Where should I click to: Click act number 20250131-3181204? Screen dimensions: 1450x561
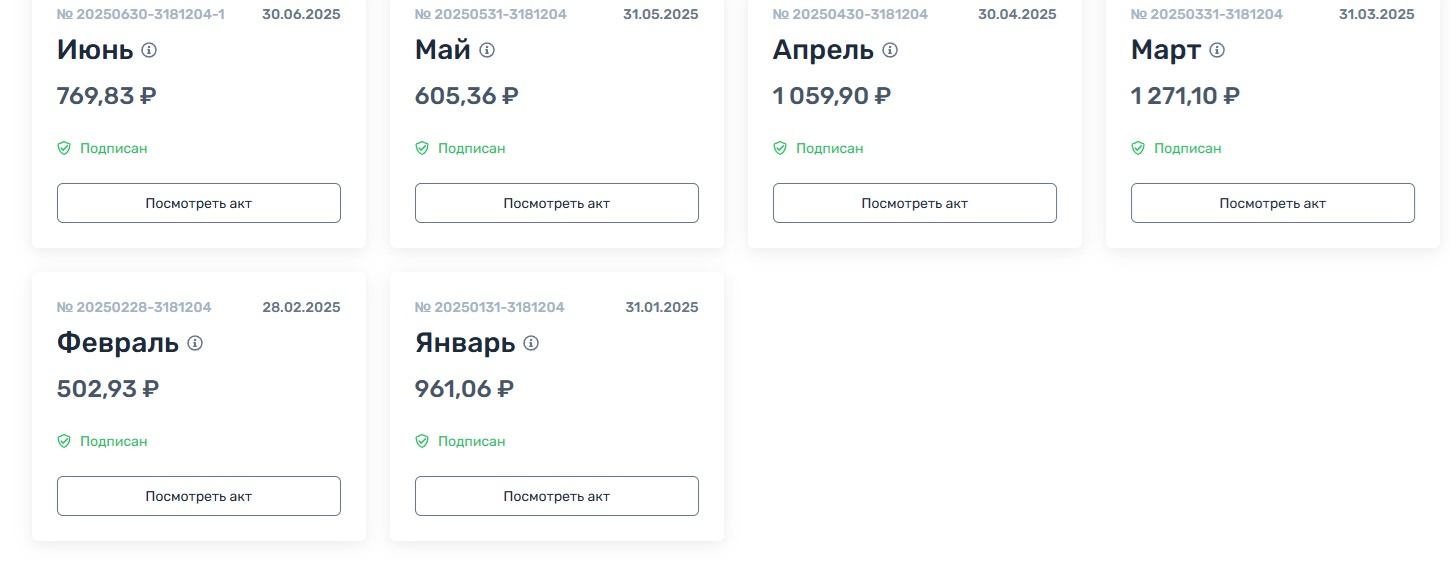pos(489,307)
